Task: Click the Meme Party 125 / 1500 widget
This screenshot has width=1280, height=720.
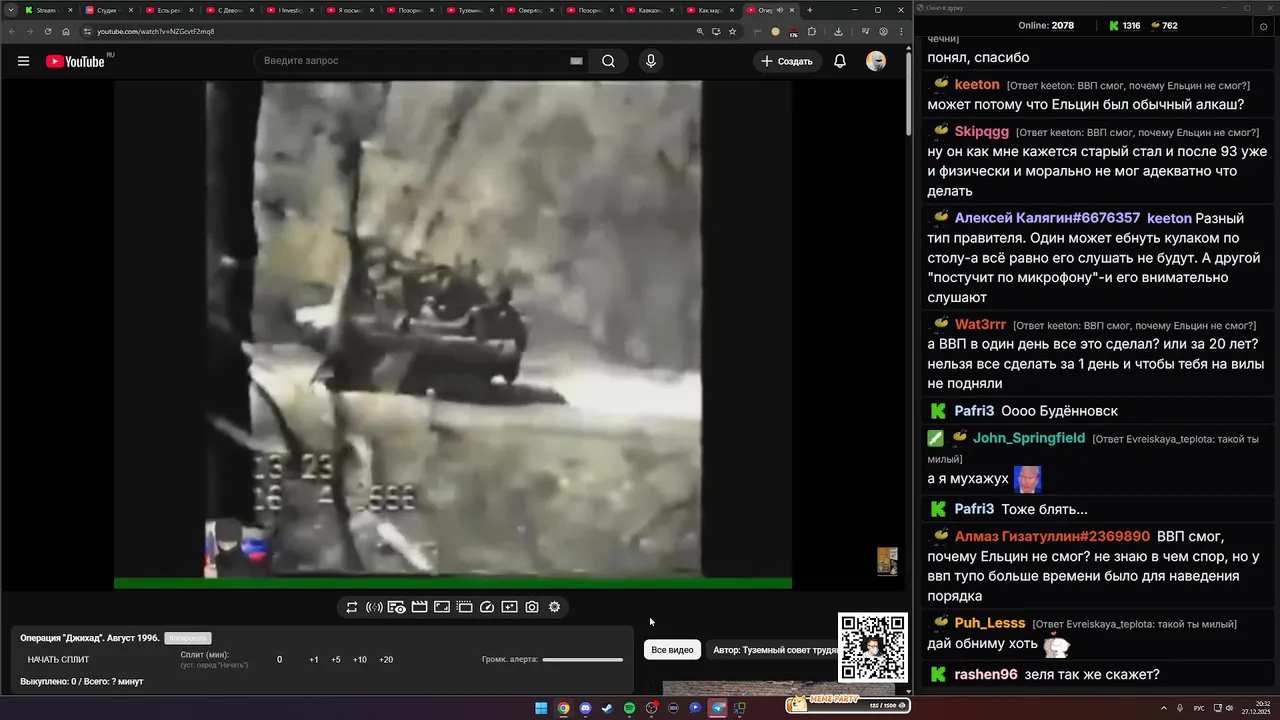Action: pyautogui.click(x=848, y=704)
